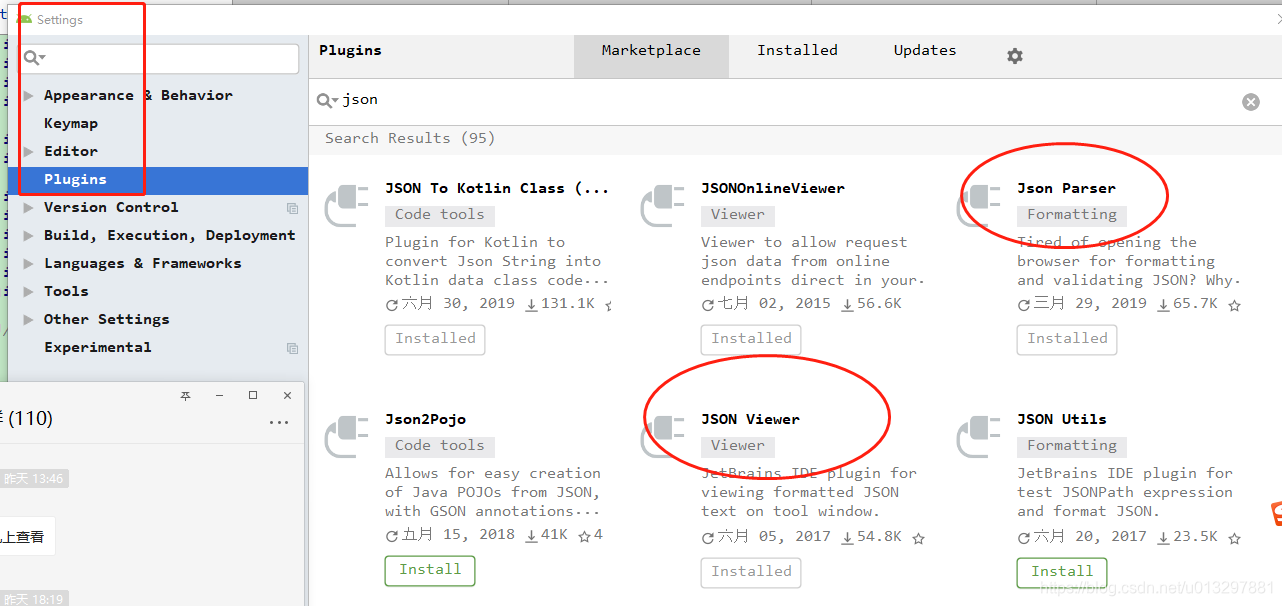
Task: Open the JSON To Kotlin Class plugin title
Action: [497, 188]
